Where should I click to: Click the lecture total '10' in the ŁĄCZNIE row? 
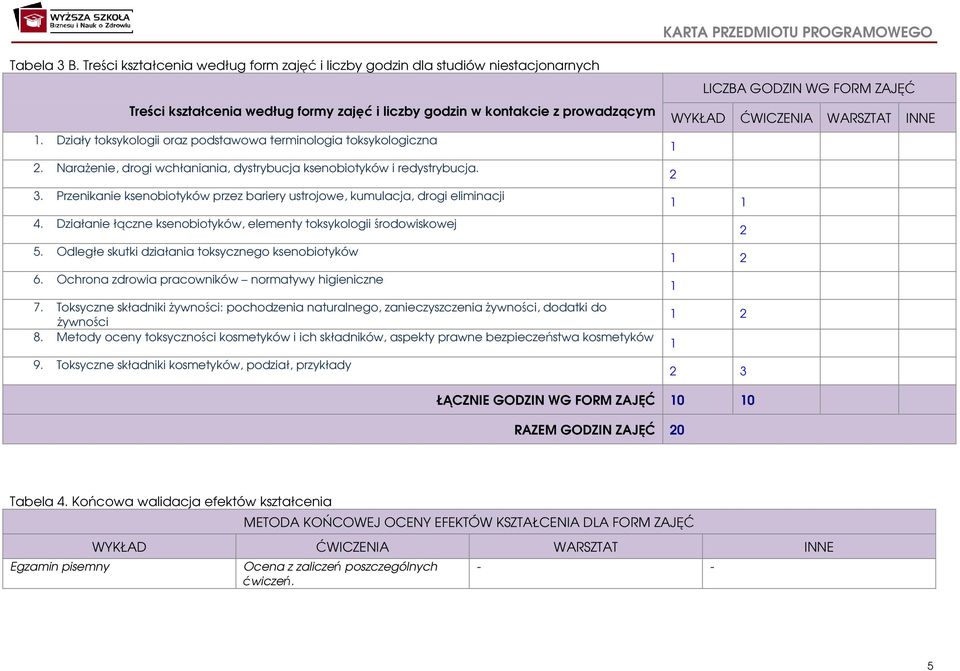[x=677, y=400]
